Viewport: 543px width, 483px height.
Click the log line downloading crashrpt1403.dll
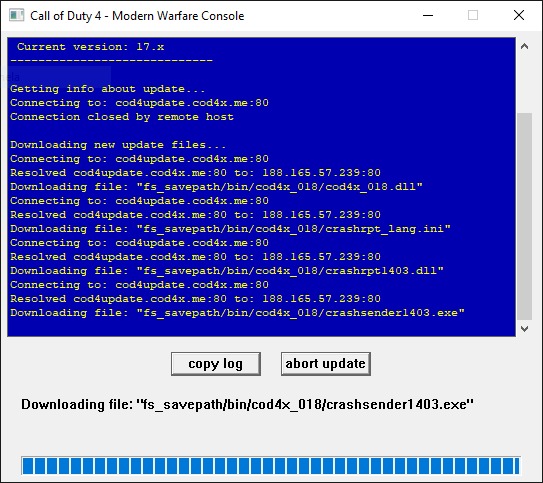pyautogui.click(x=227, y=271)
